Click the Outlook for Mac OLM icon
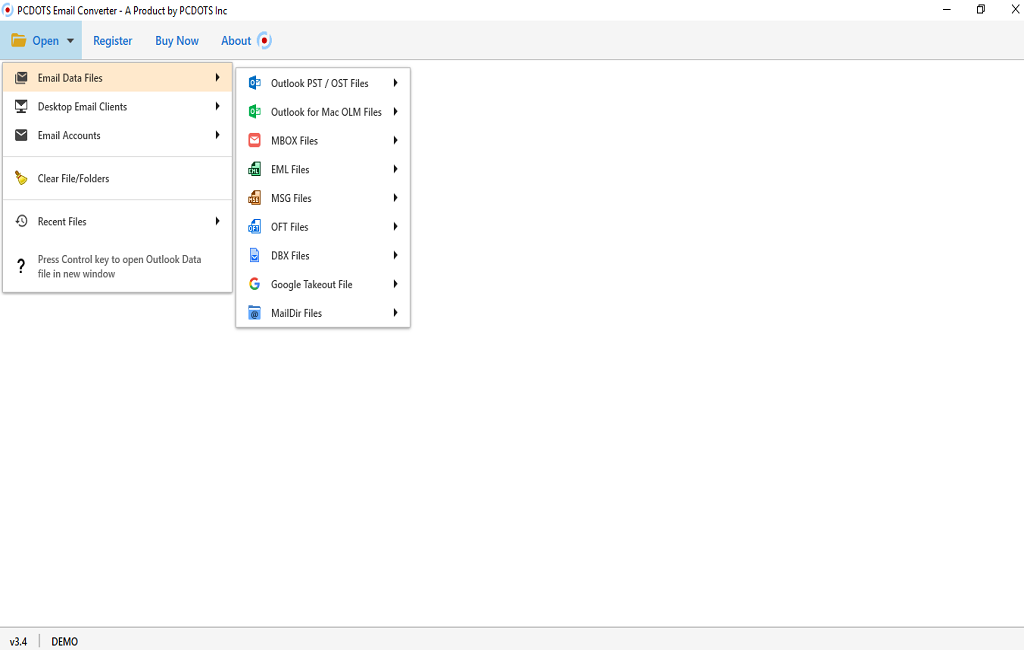 [255, 112]
